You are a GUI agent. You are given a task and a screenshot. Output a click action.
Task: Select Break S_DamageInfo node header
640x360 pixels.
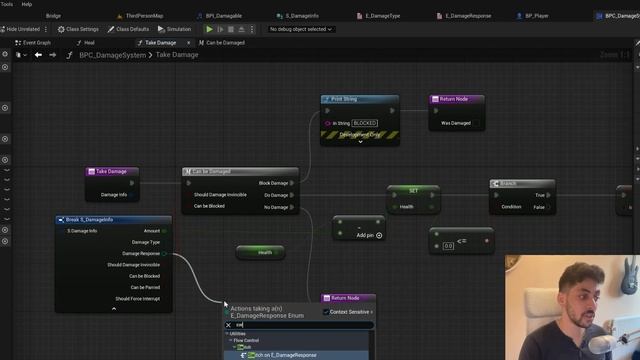[x=113, y=220]
